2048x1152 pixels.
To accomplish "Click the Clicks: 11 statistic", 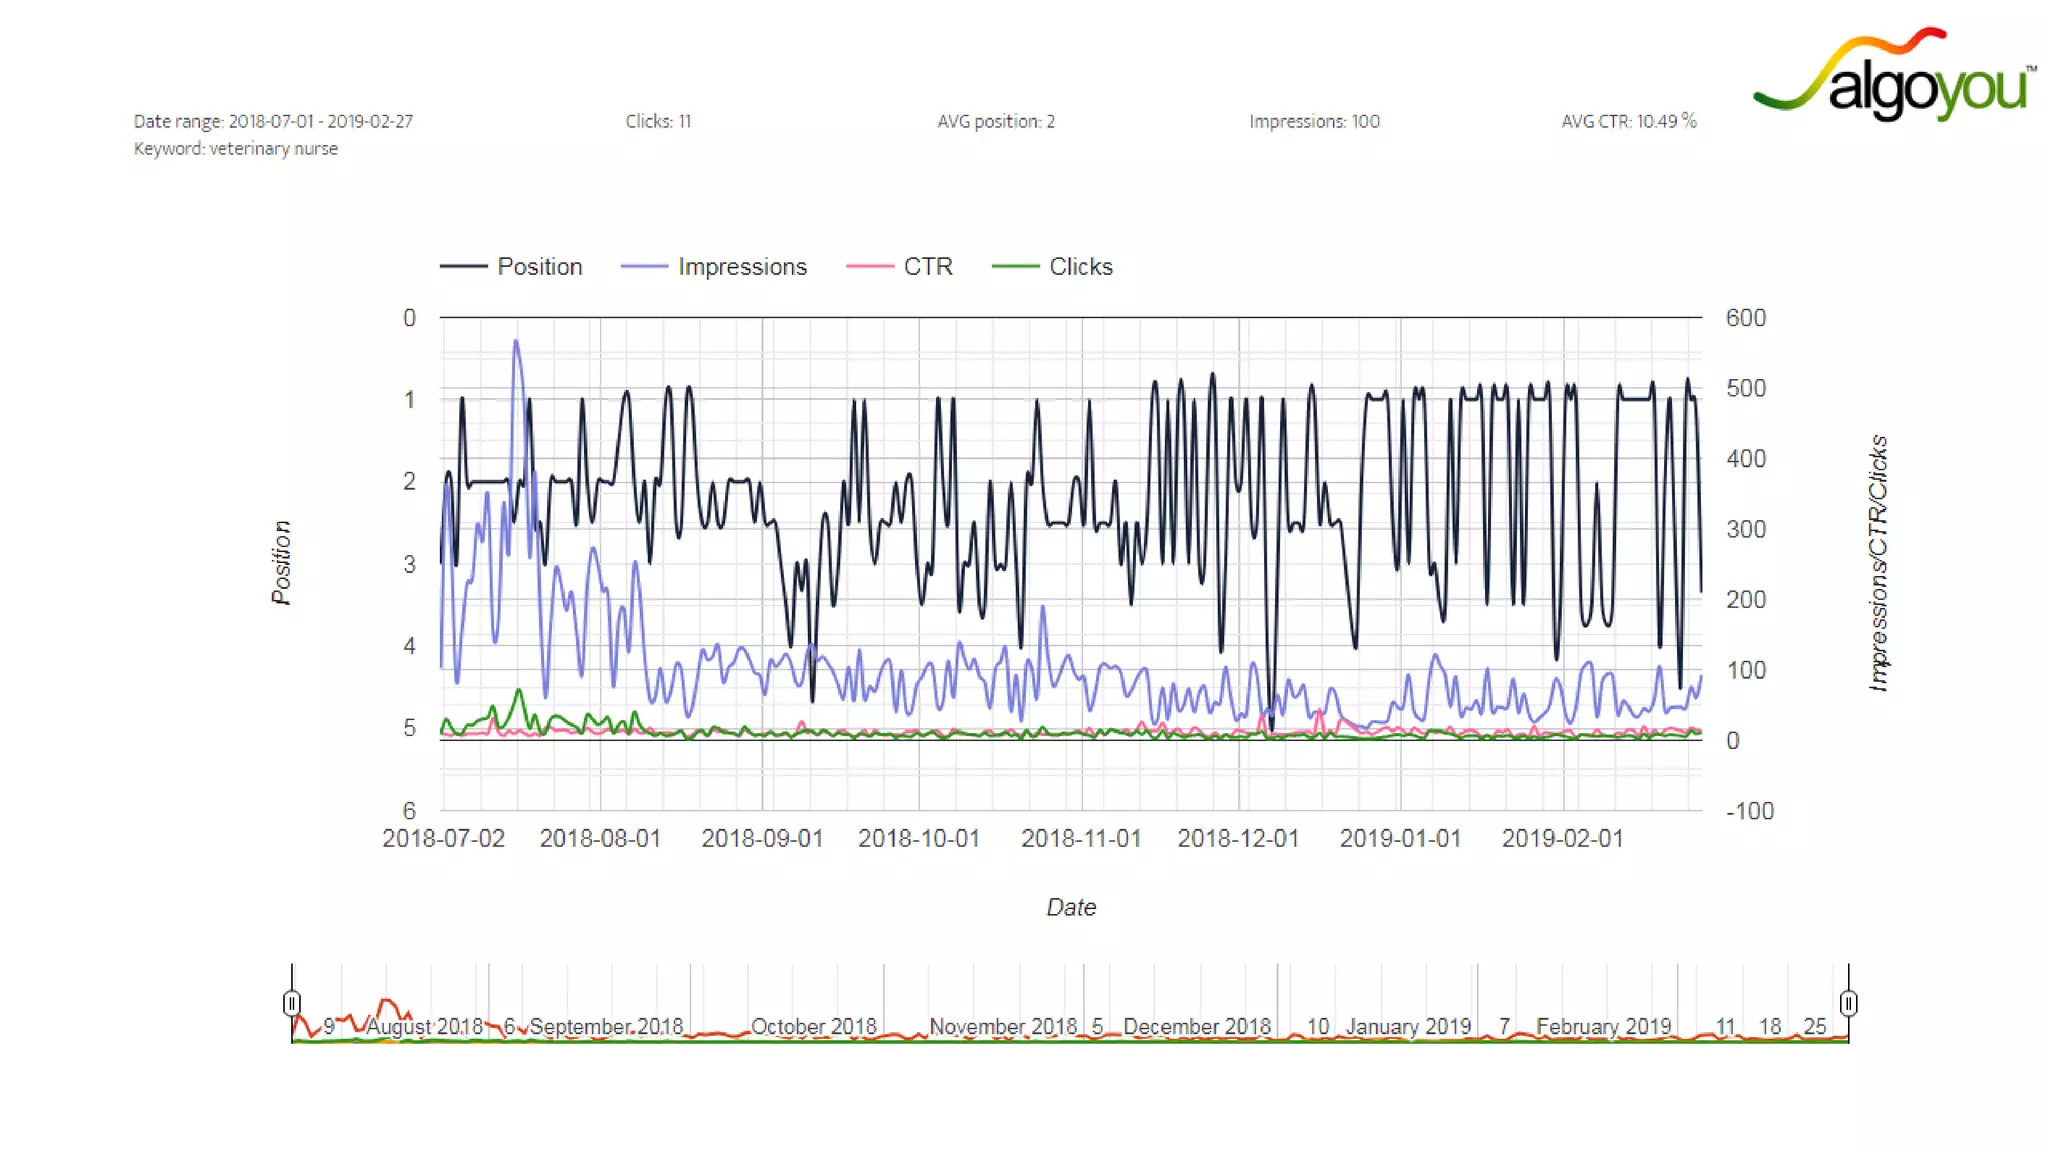I will coord(658,121).
